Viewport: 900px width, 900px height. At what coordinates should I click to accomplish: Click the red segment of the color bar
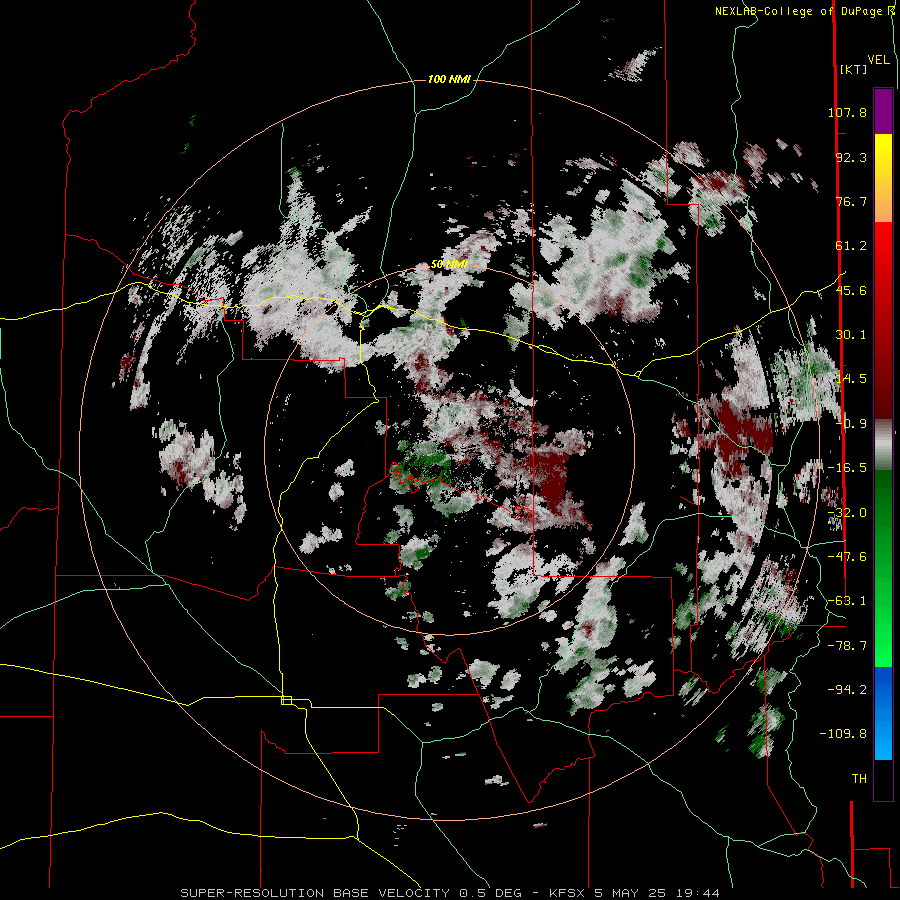tap(883, 320)
